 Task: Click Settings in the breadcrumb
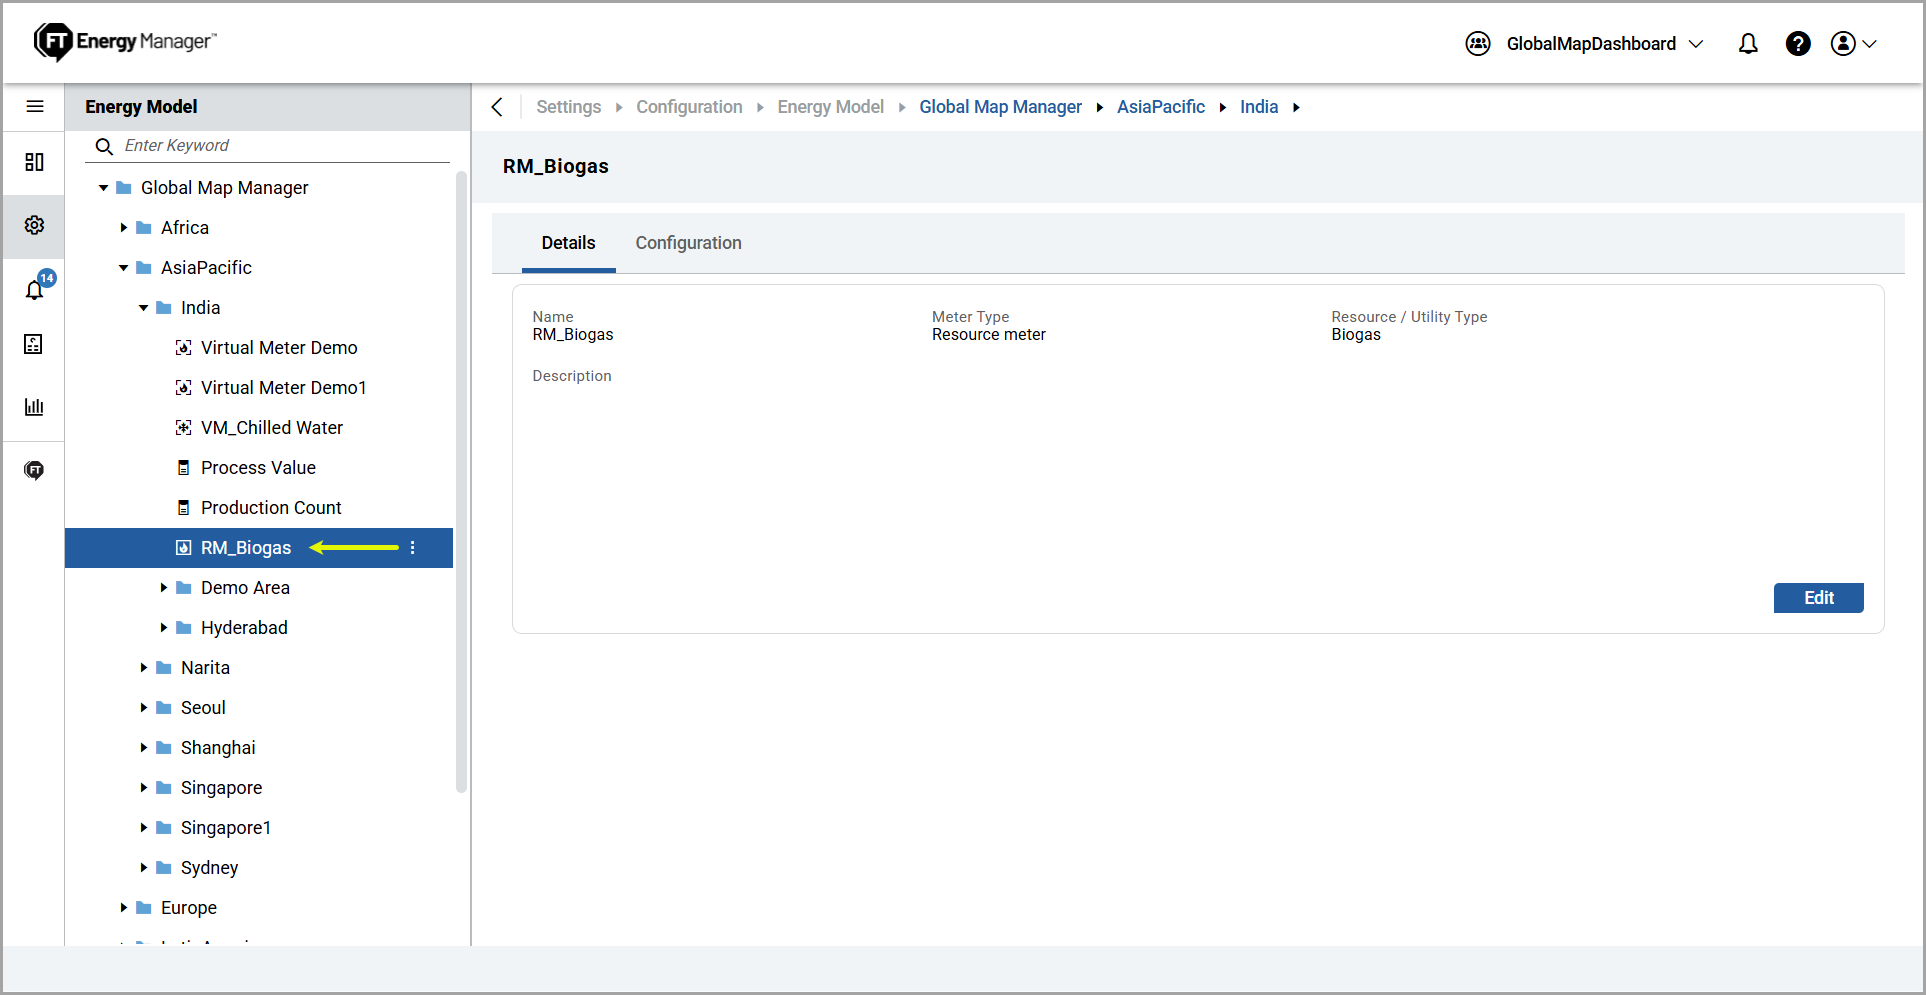pos(569,107)
